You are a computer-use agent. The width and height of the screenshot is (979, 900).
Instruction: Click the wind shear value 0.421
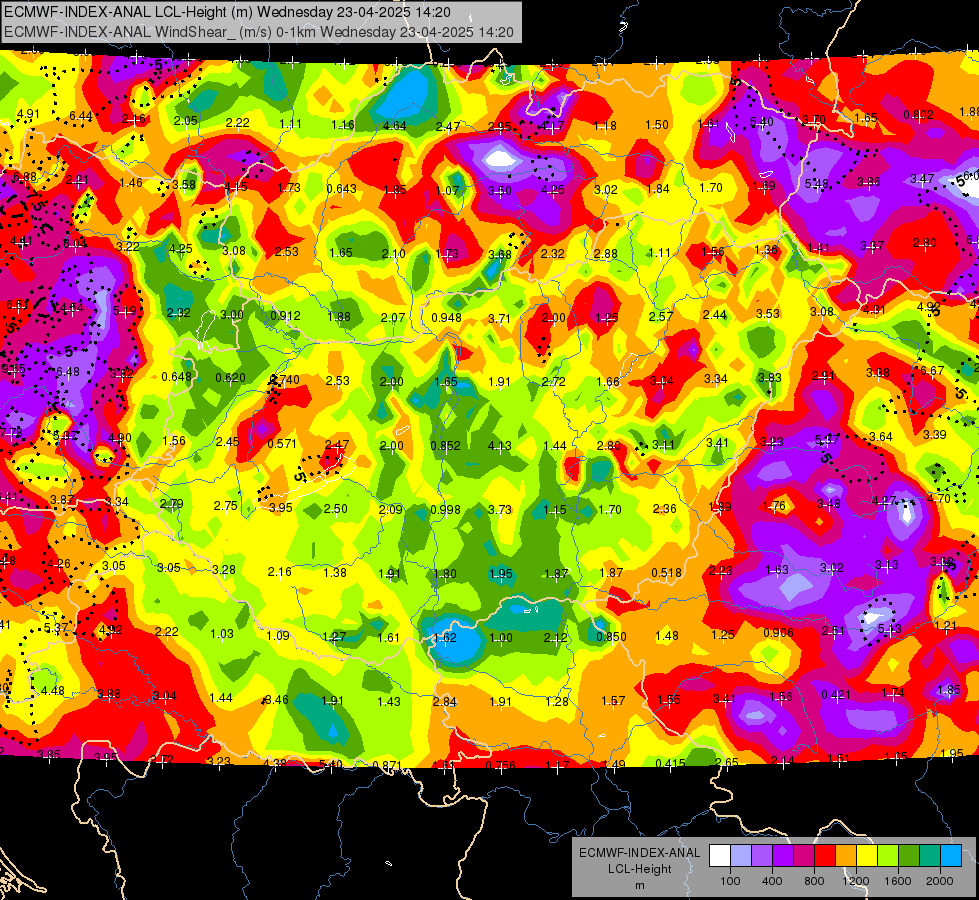(x=836, y=695)
